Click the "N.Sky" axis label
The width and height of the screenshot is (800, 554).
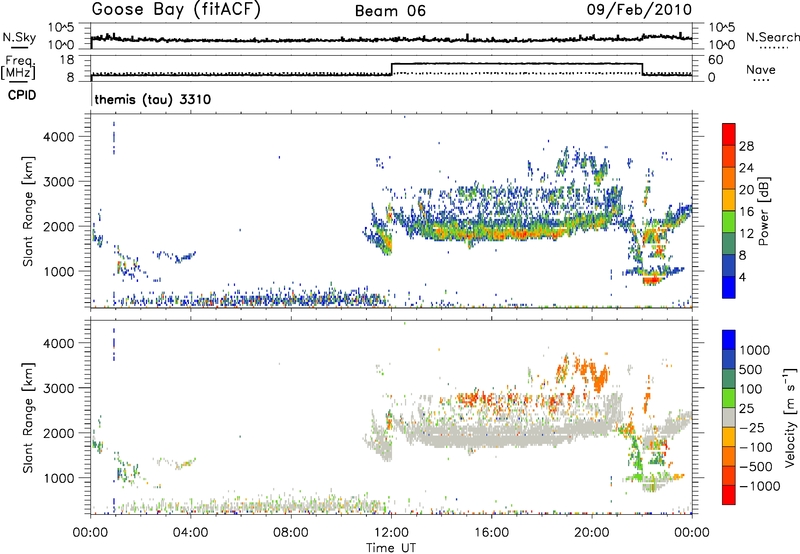(19, 37)
